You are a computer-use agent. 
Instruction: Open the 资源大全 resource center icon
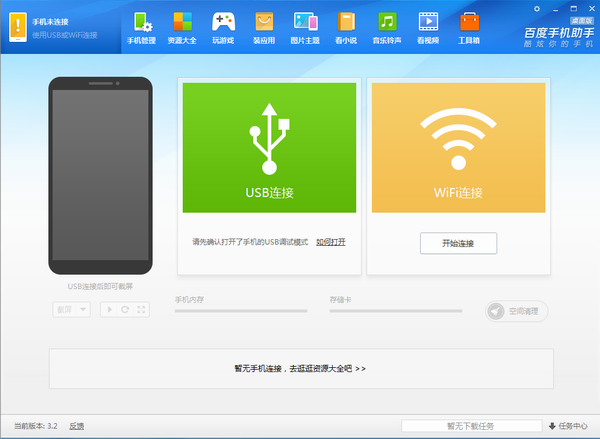(x=183, y=21)
